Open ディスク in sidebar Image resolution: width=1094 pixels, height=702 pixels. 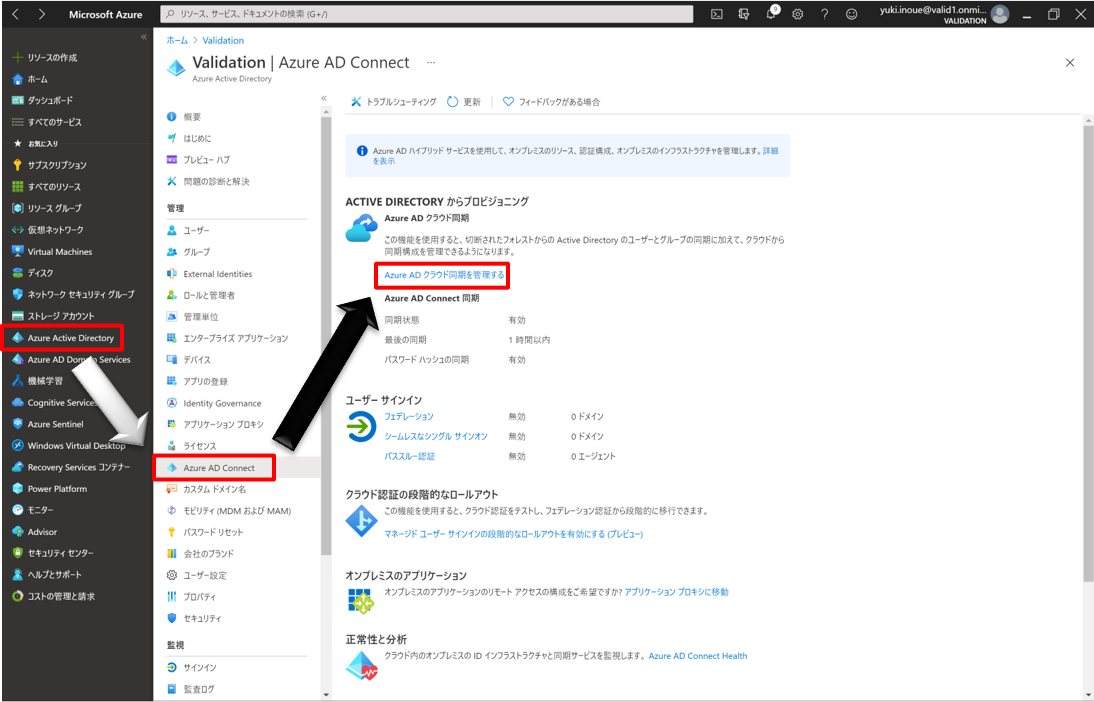point(33,273)
